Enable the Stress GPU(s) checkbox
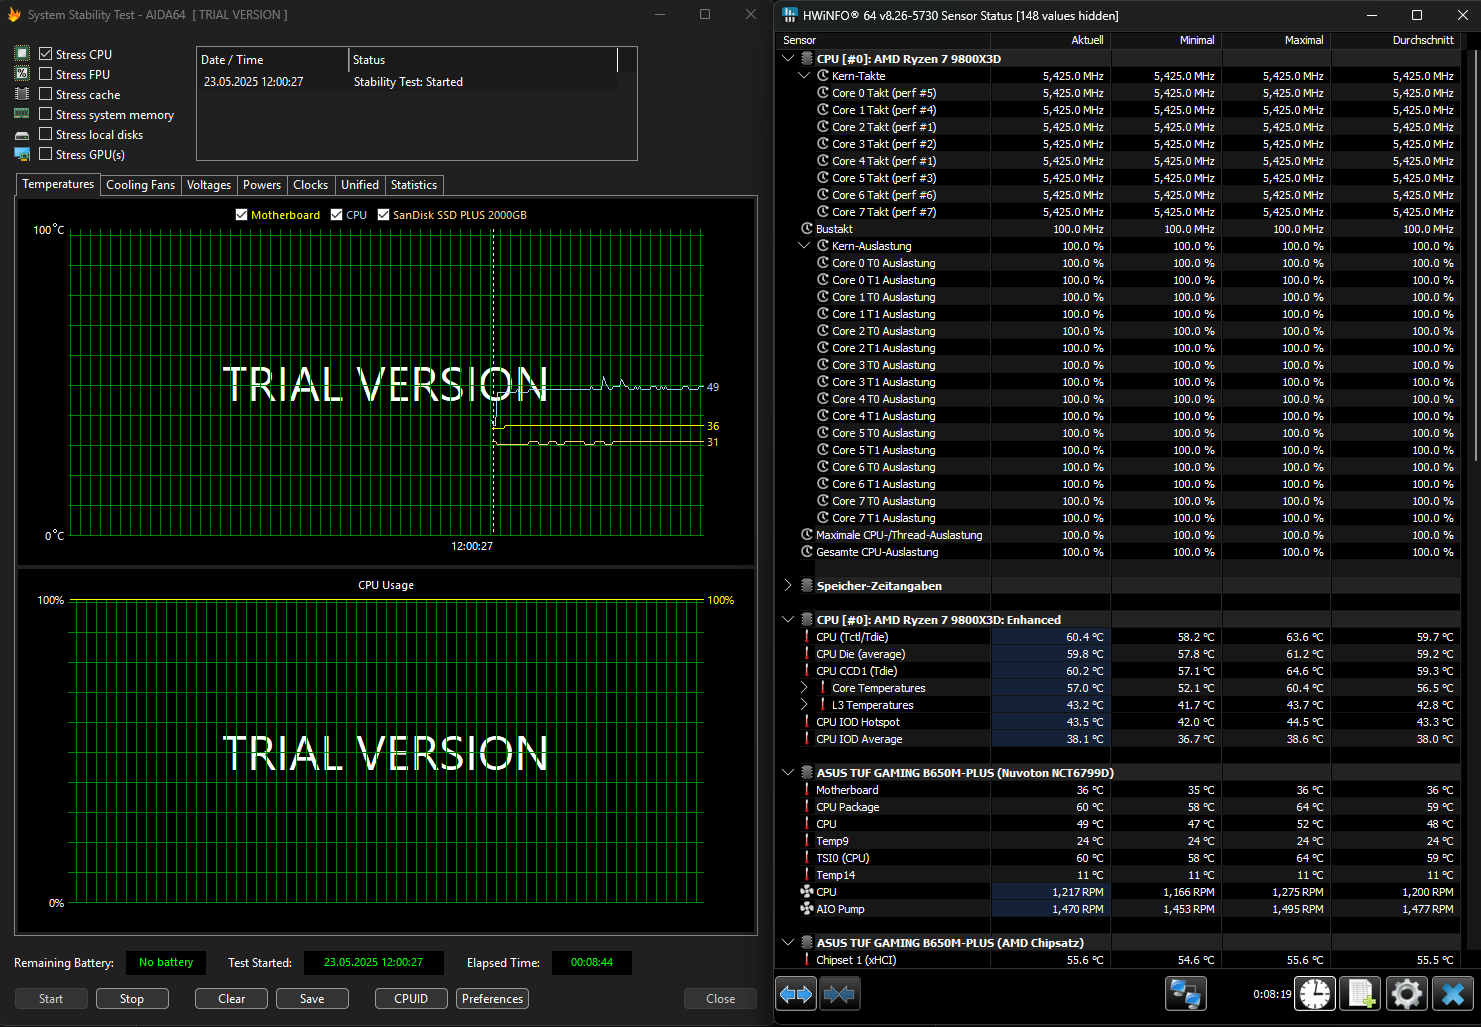The width and height of the screenshot is (1481, 1027). click(45, 154)
